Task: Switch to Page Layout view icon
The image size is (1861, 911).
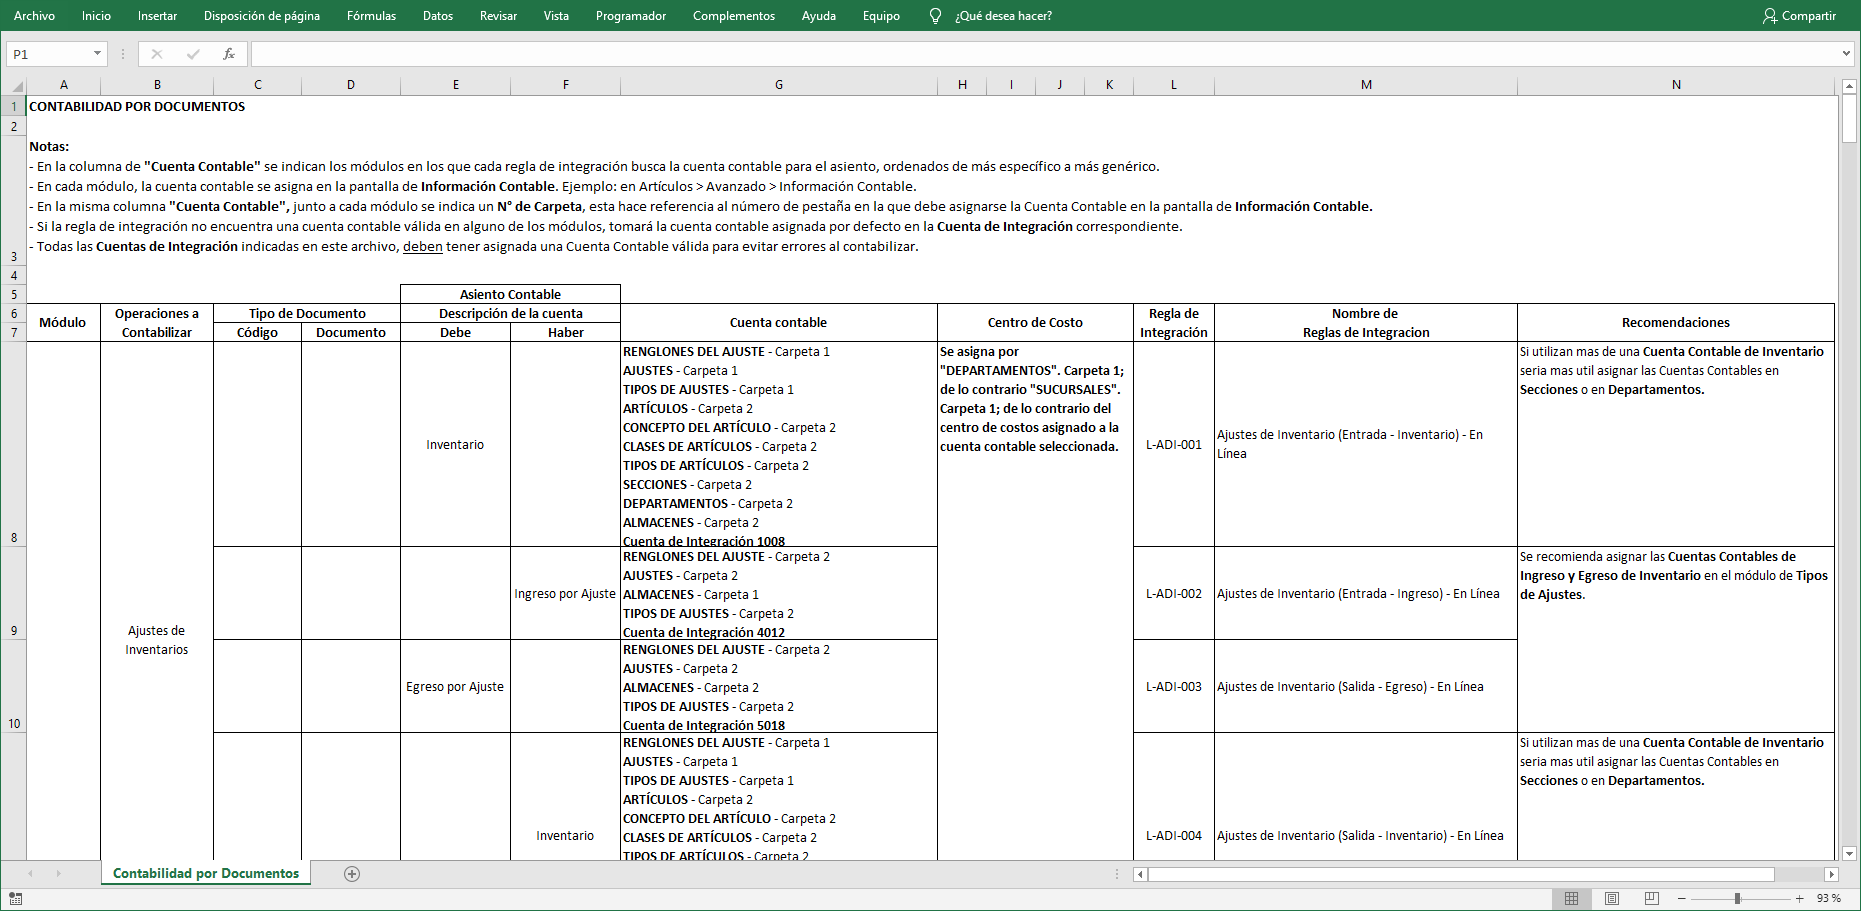Action: 1612,898
